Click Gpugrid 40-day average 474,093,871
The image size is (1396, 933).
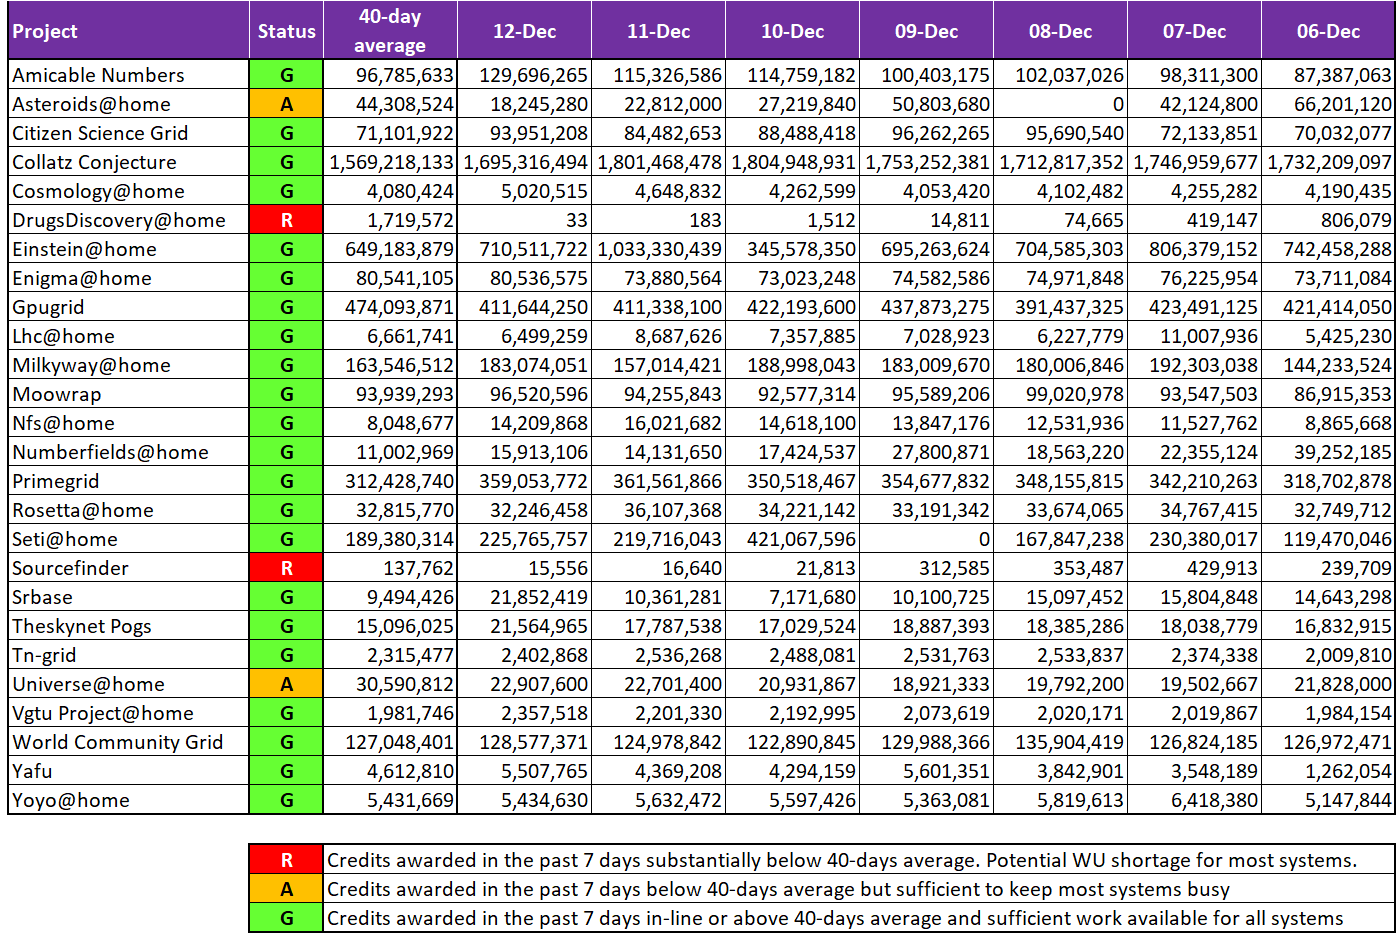click(x=390, y=307)
